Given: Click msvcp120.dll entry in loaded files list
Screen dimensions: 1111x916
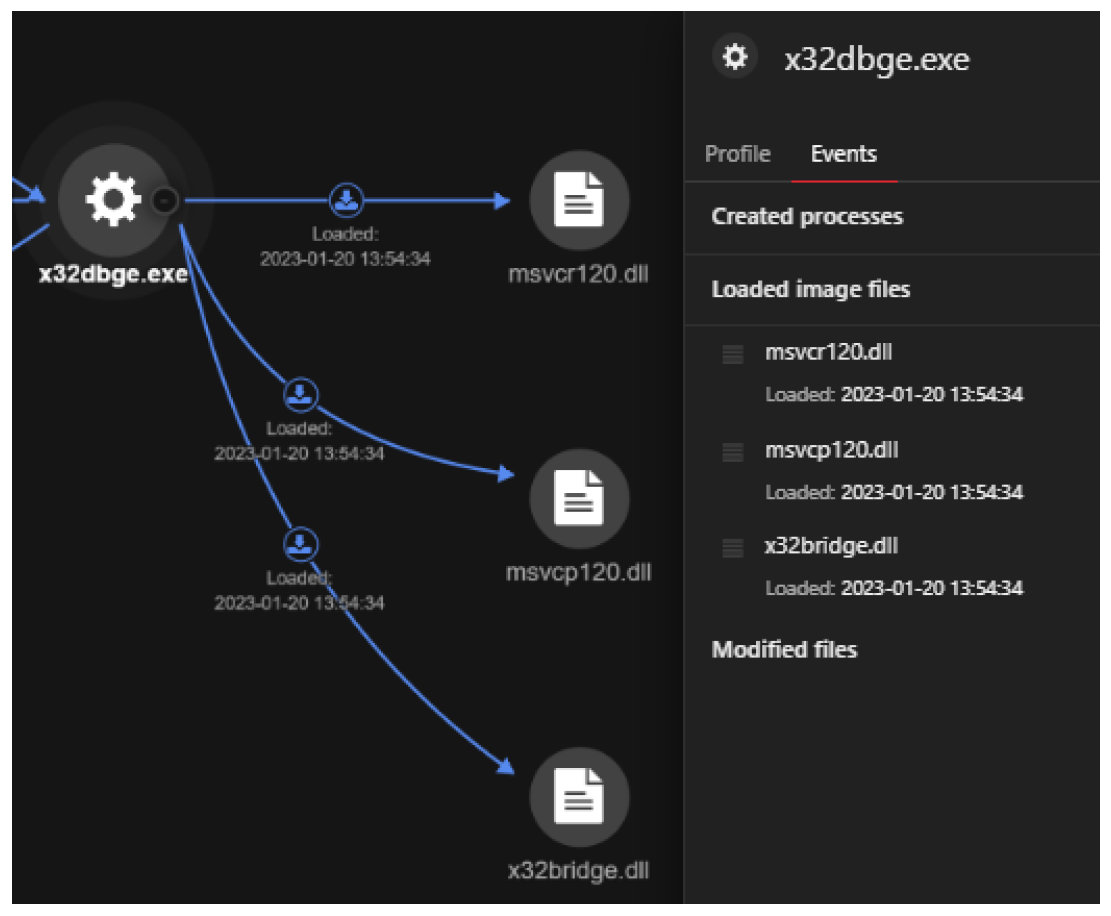Looking at the screenshot, I should pyautogui.click(x=831, y=451).
